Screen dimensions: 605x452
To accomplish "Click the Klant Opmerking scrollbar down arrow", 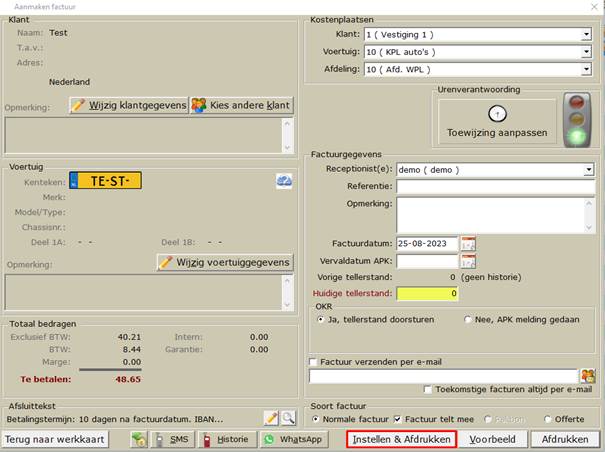I will 287,147.
